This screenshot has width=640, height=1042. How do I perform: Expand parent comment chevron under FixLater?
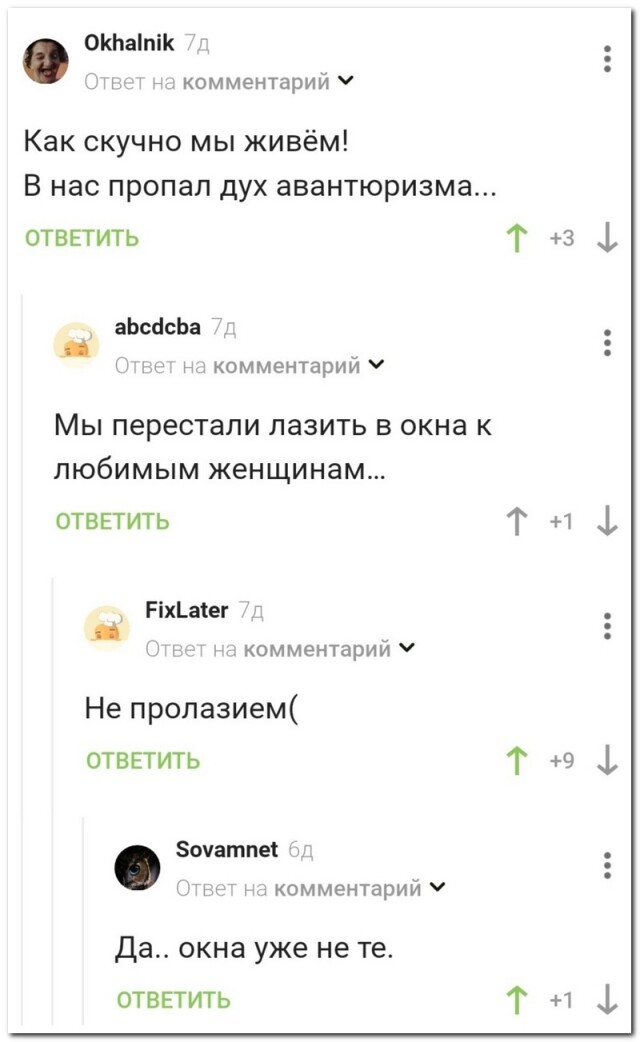pyautogui.click(x=407, y=649)
